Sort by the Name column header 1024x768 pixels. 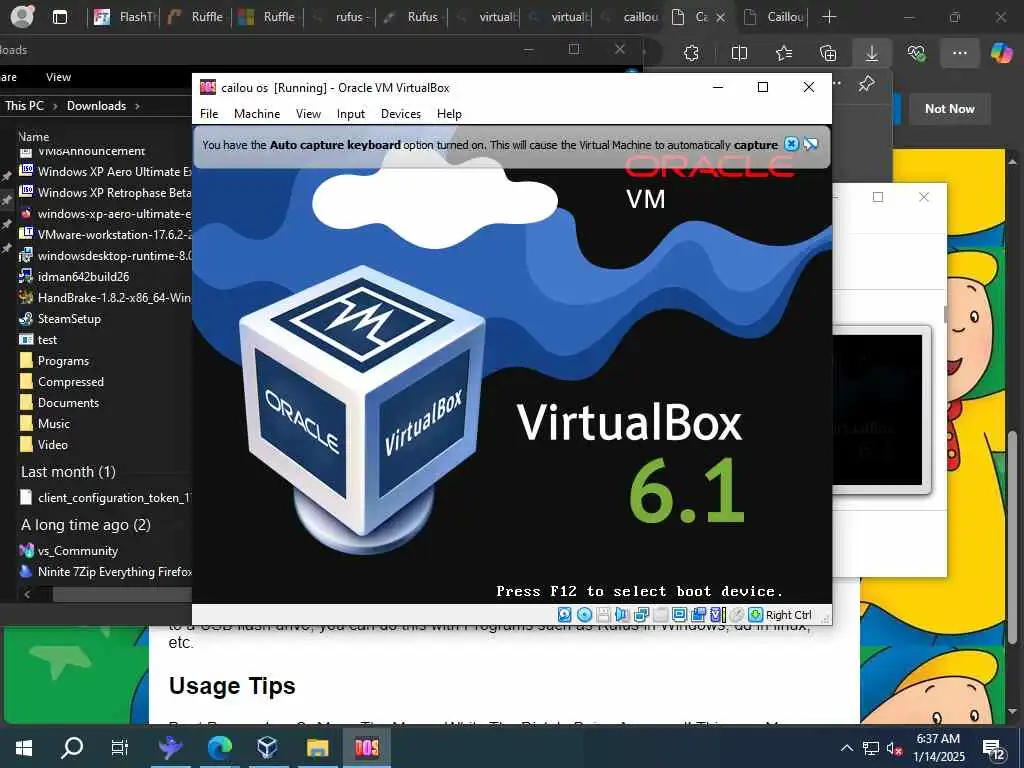(x=33, y=136)
